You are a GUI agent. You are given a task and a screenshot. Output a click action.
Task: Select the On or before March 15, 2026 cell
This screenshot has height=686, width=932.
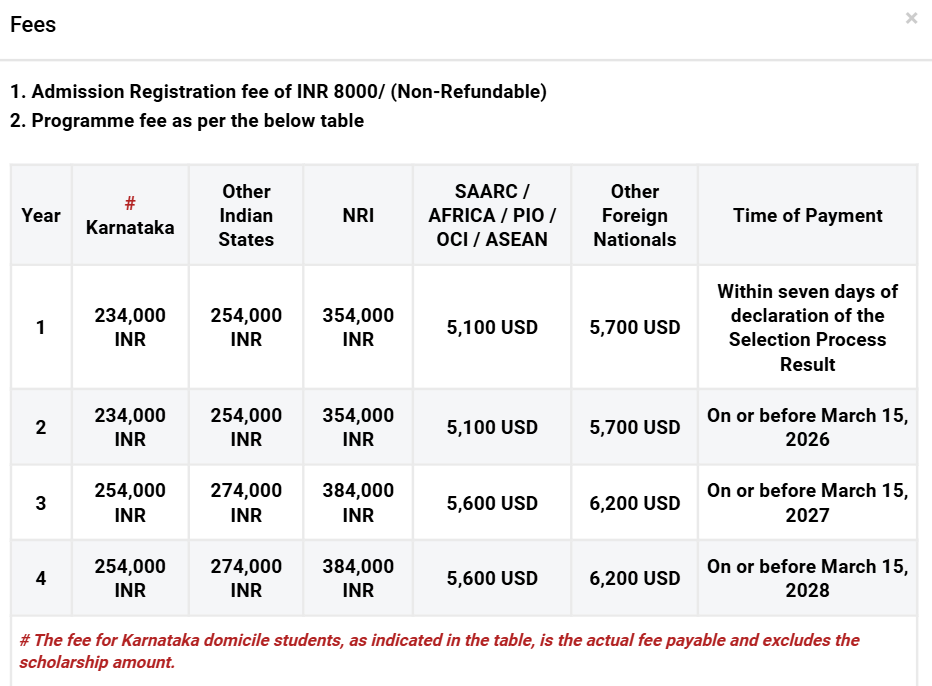[x=807, y=426]
